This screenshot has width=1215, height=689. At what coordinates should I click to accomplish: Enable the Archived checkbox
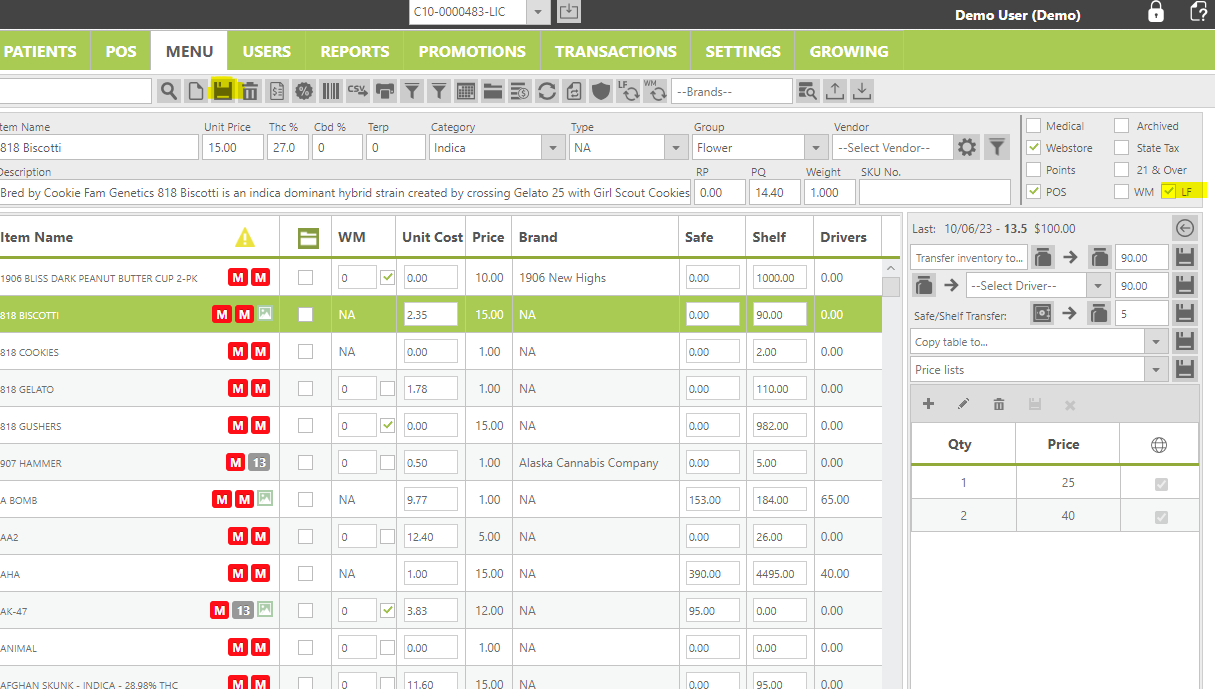tap(1122, 126)
